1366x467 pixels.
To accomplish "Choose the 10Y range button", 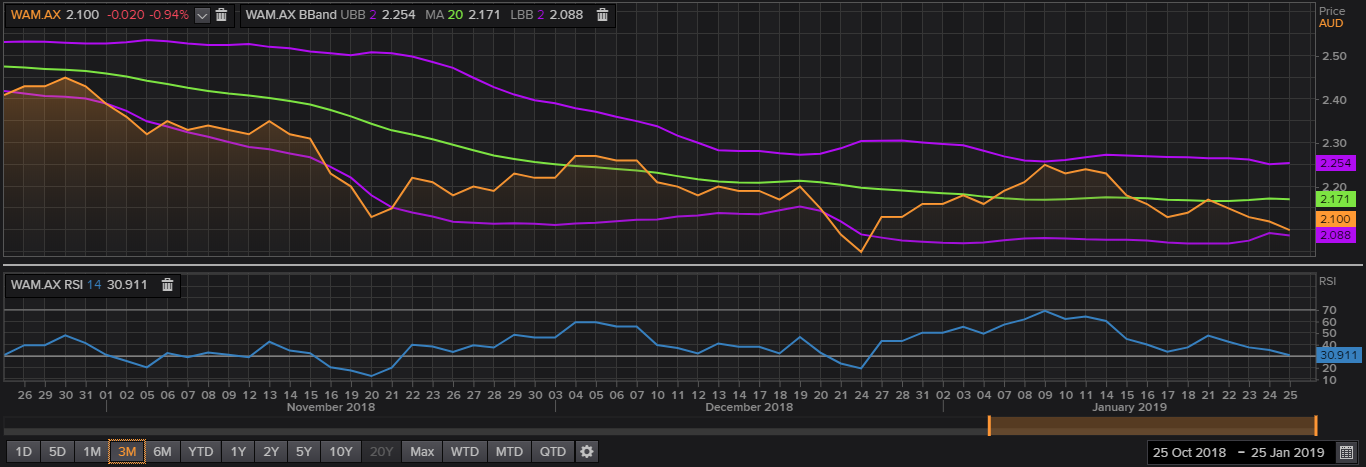I will (x=341, y=452).
